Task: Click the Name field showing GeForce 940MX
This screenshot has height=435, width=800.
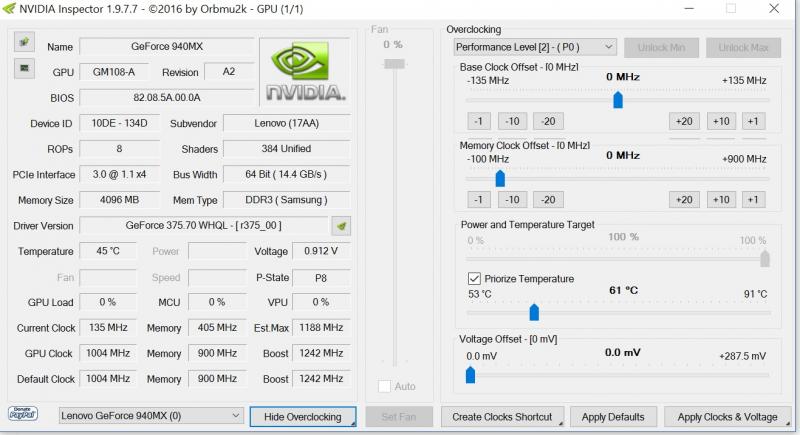Action: (167, 46)
